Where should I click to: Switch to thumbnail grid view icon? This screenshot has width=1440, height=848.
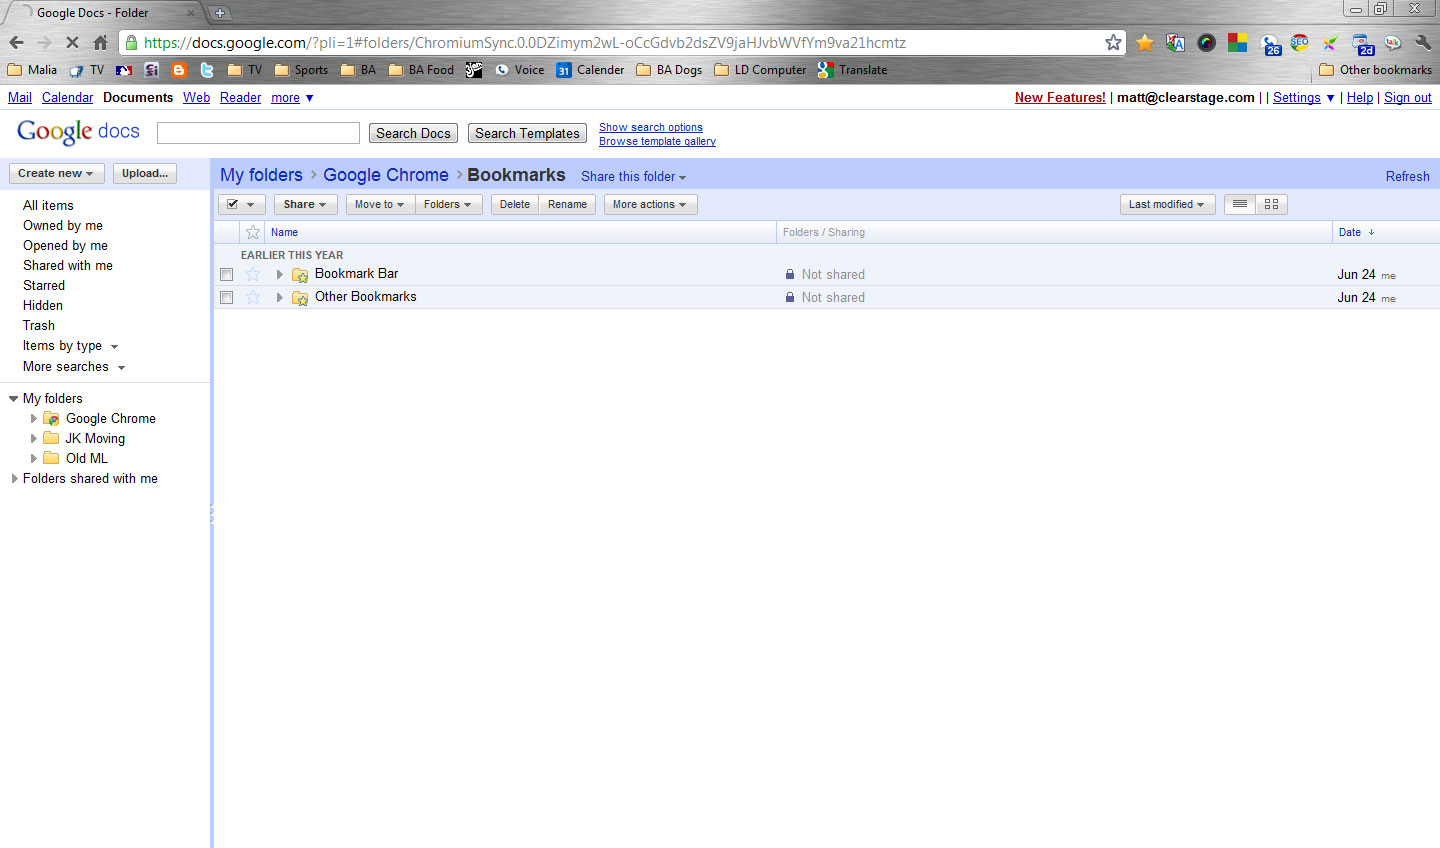click(x=1271, y=204)
